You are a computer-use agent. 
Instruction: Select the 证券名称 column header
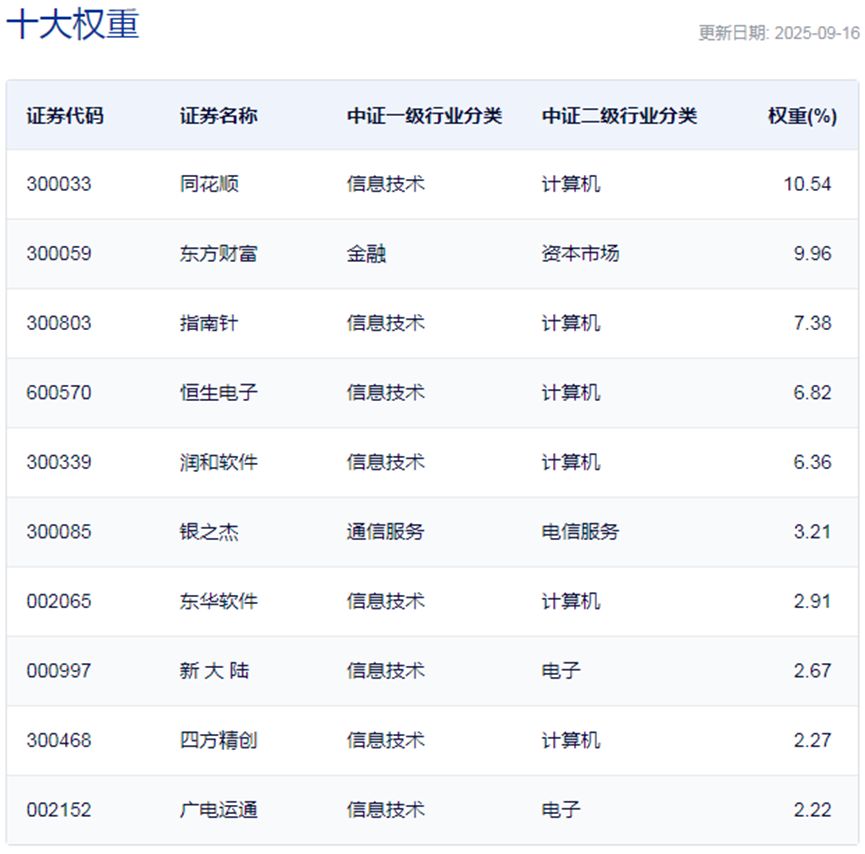click(218, 116)
